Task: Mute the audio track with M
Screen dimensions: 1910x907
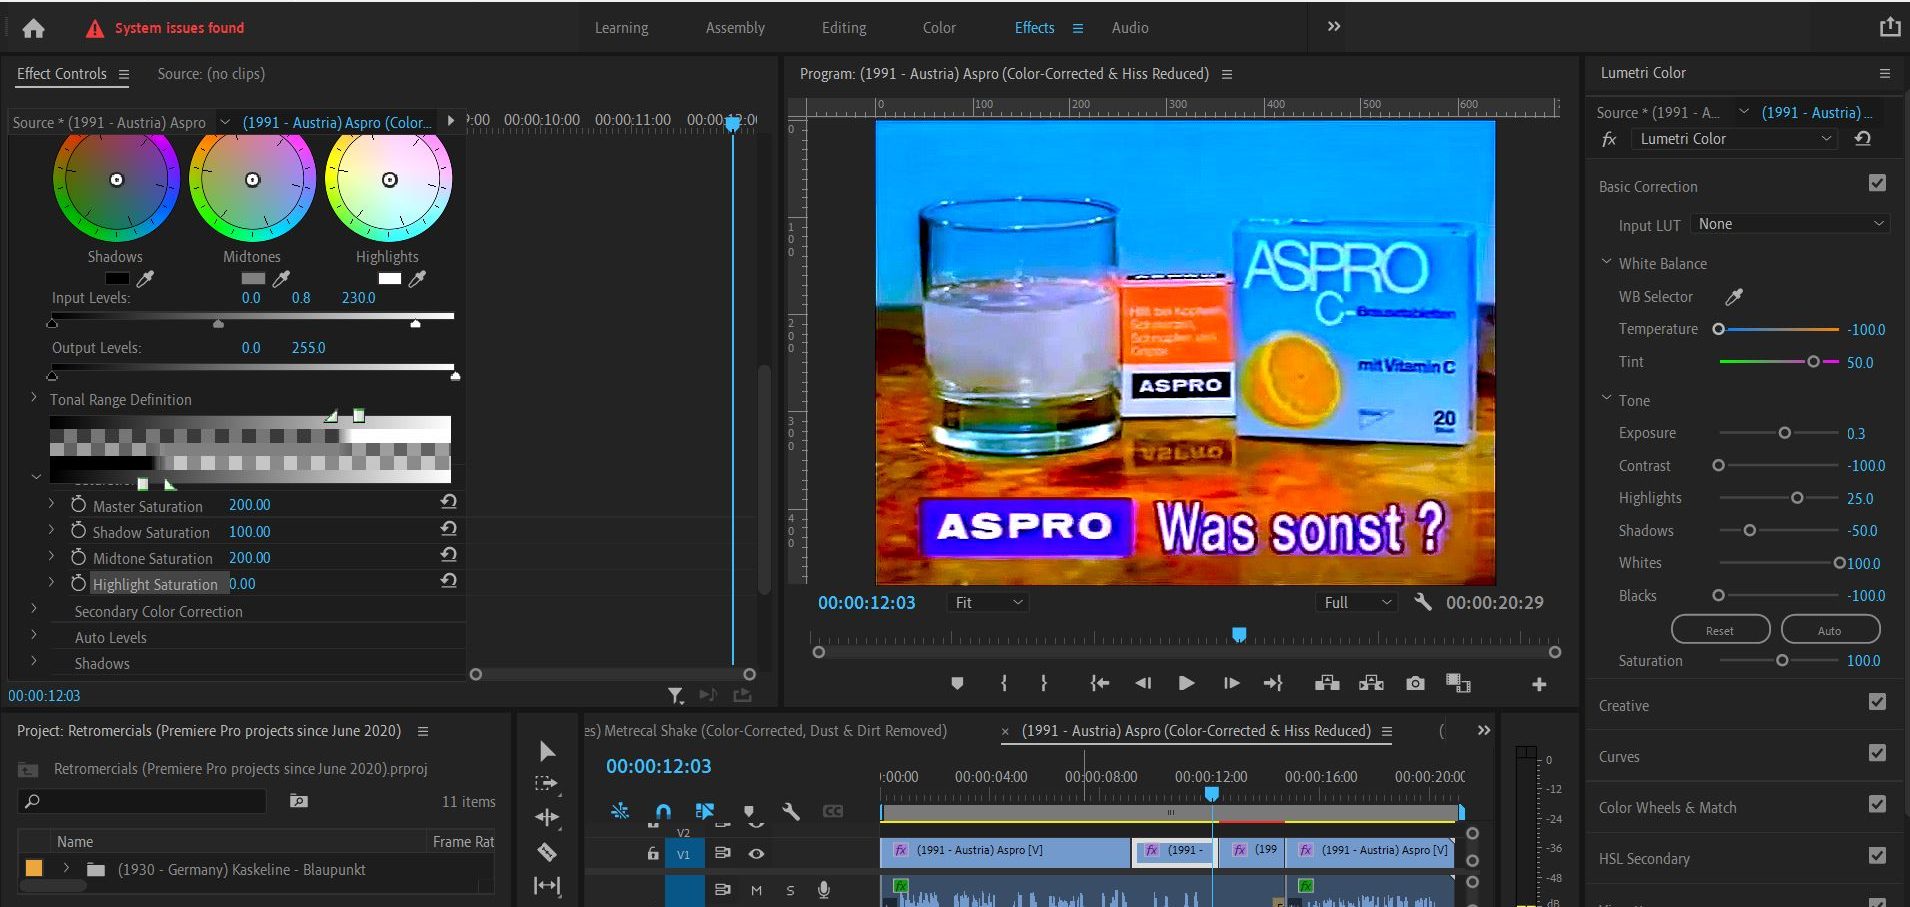Action: [756, 890]
